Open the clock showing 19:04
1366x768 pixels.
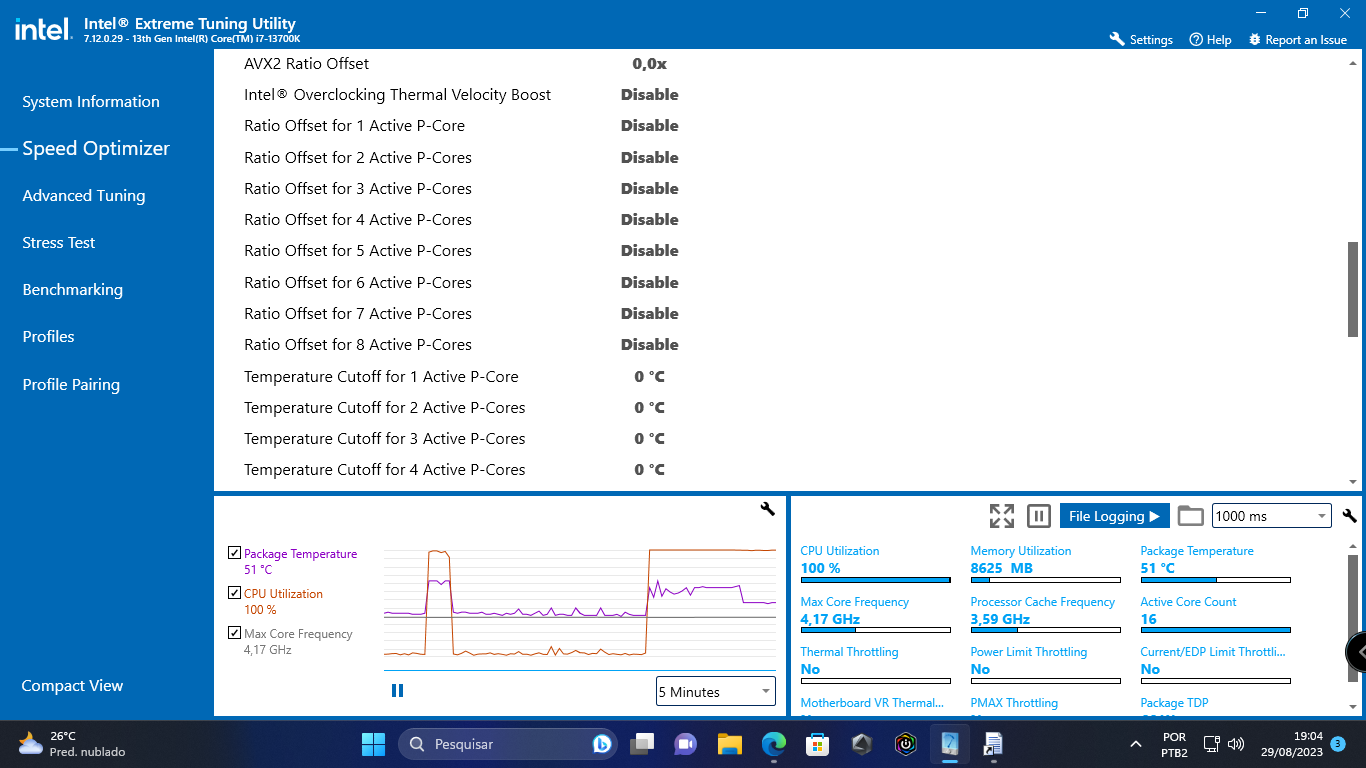click(1293, 744)
